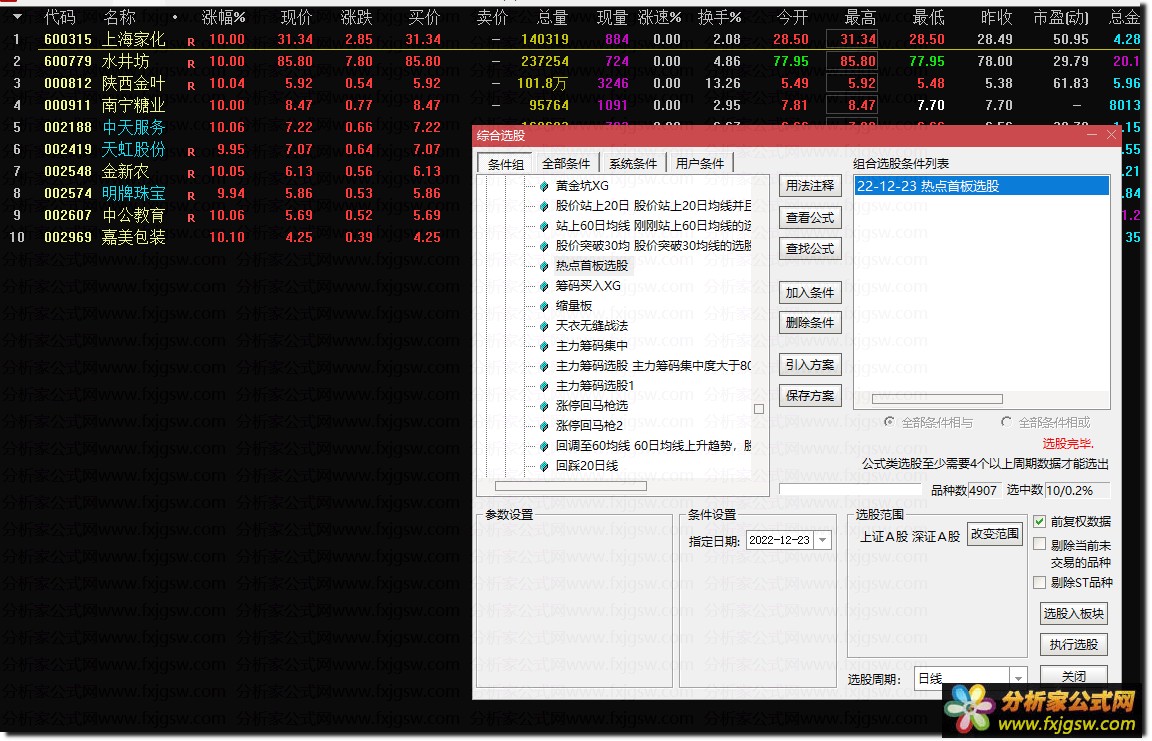Open the triangle menu left of 代码 header
This screenshot has height=741, width=1152.
coord(17,16)
